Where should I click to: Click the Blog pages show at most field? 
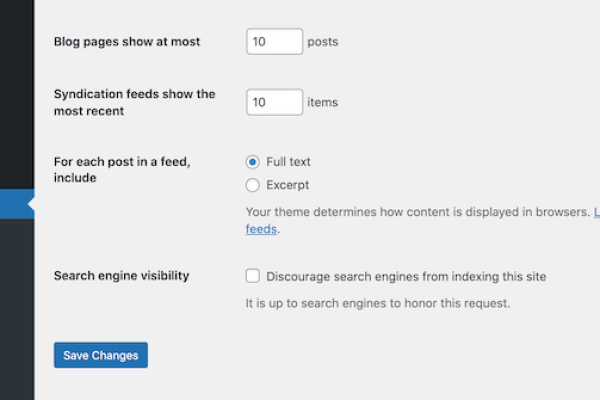pos(274,41)
